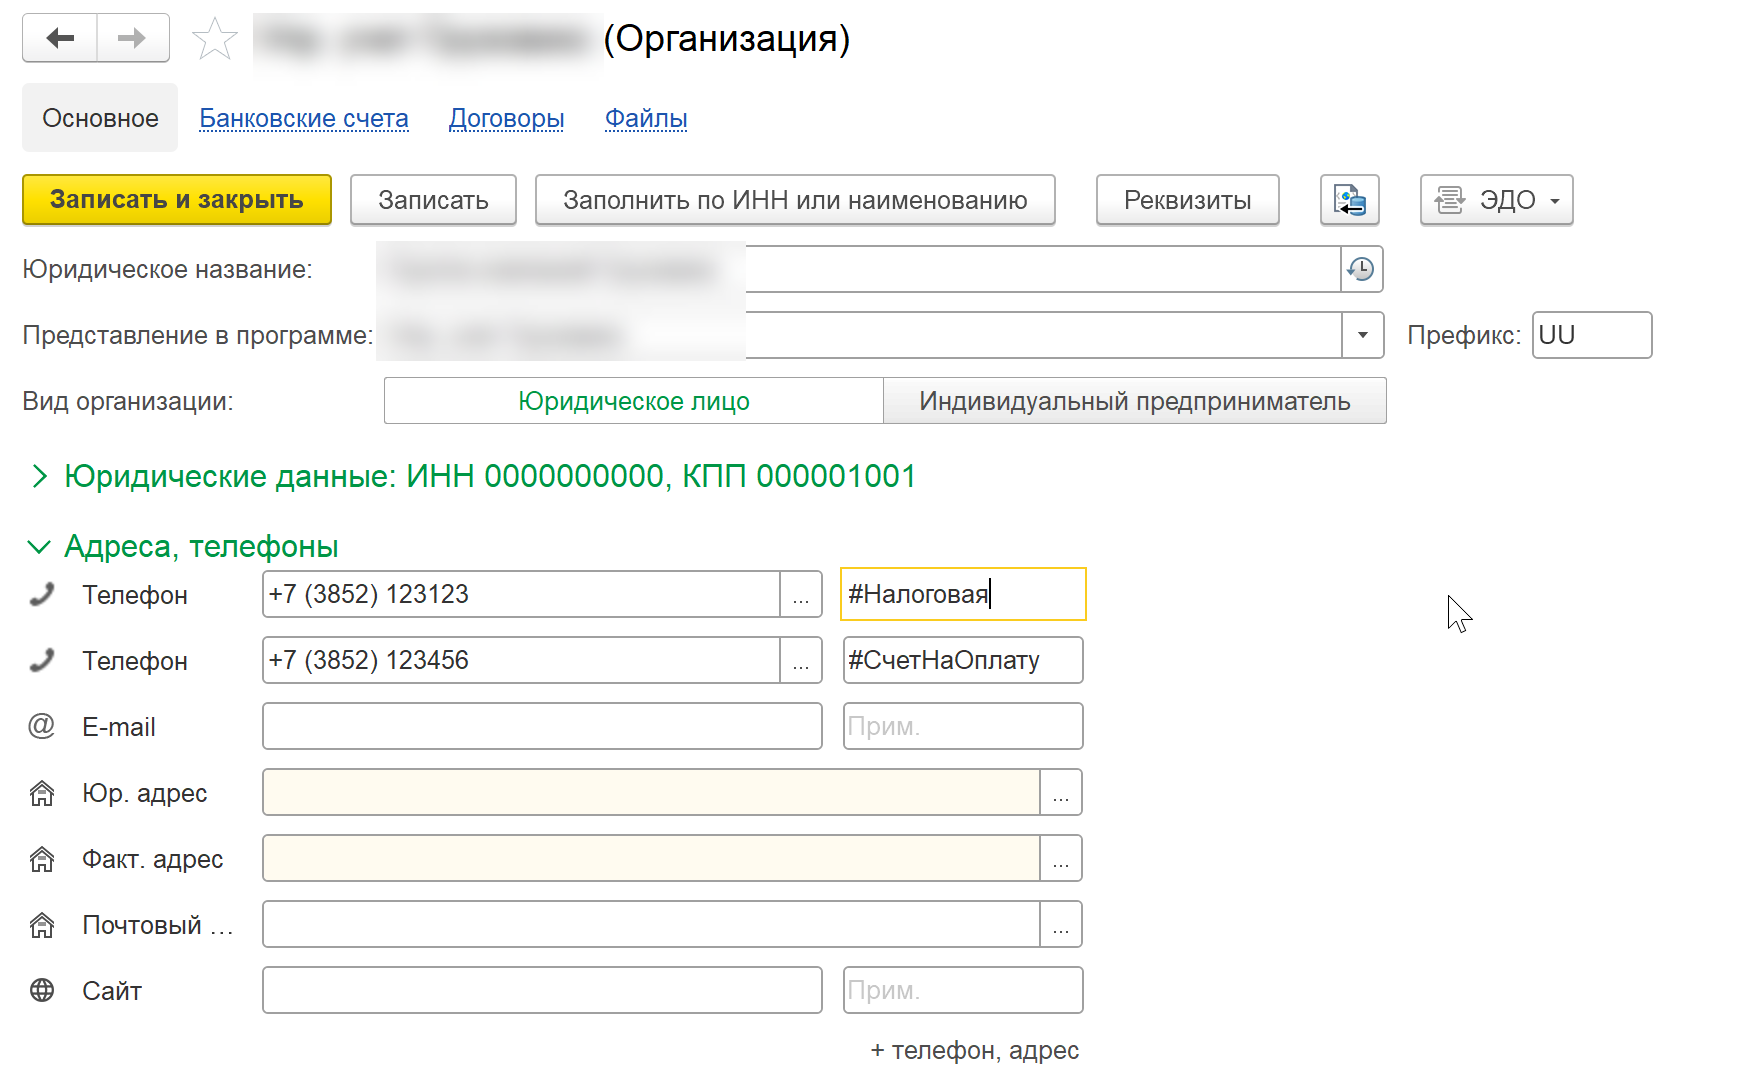
Task: Open the Договоры tab
Action: pos(506,118)
